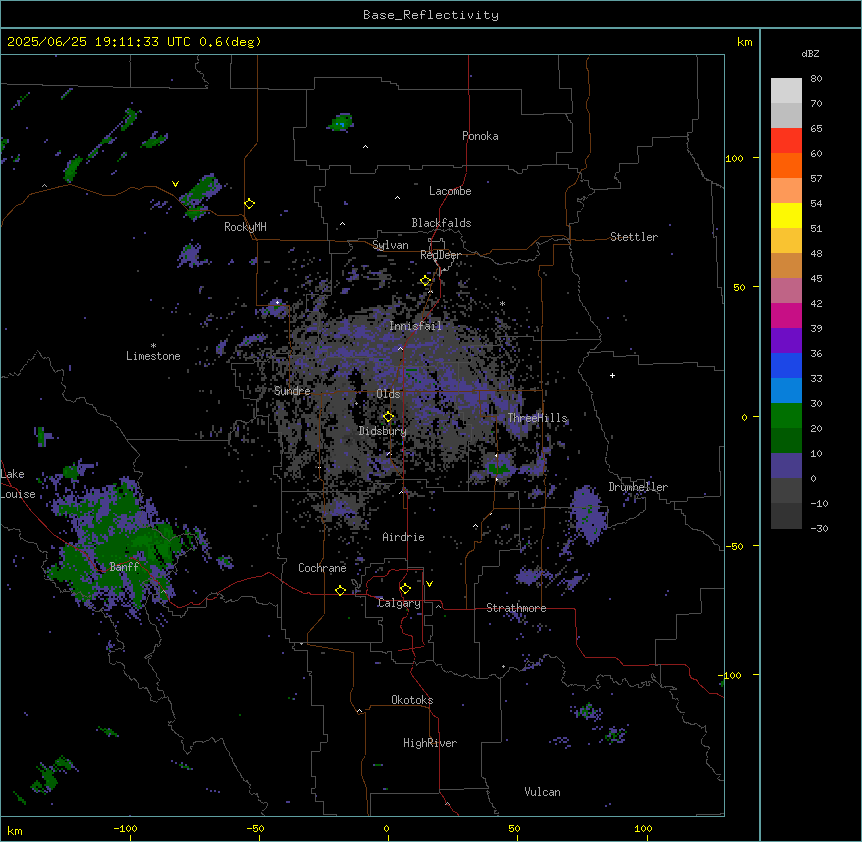862x842 pixels.
Task: Click the Sylvan label
Action: coord(390,245)
